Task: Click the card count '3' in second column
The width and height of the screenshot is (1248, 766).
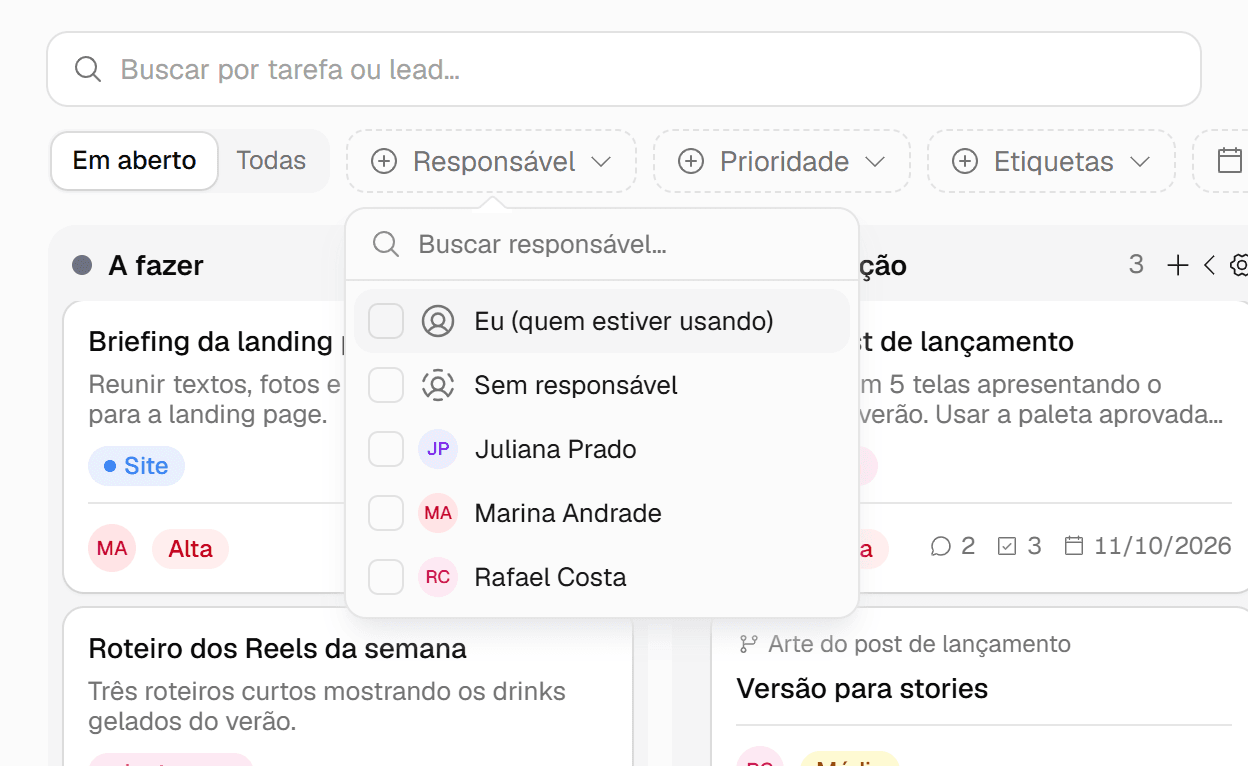Action: click(1136, 265)
